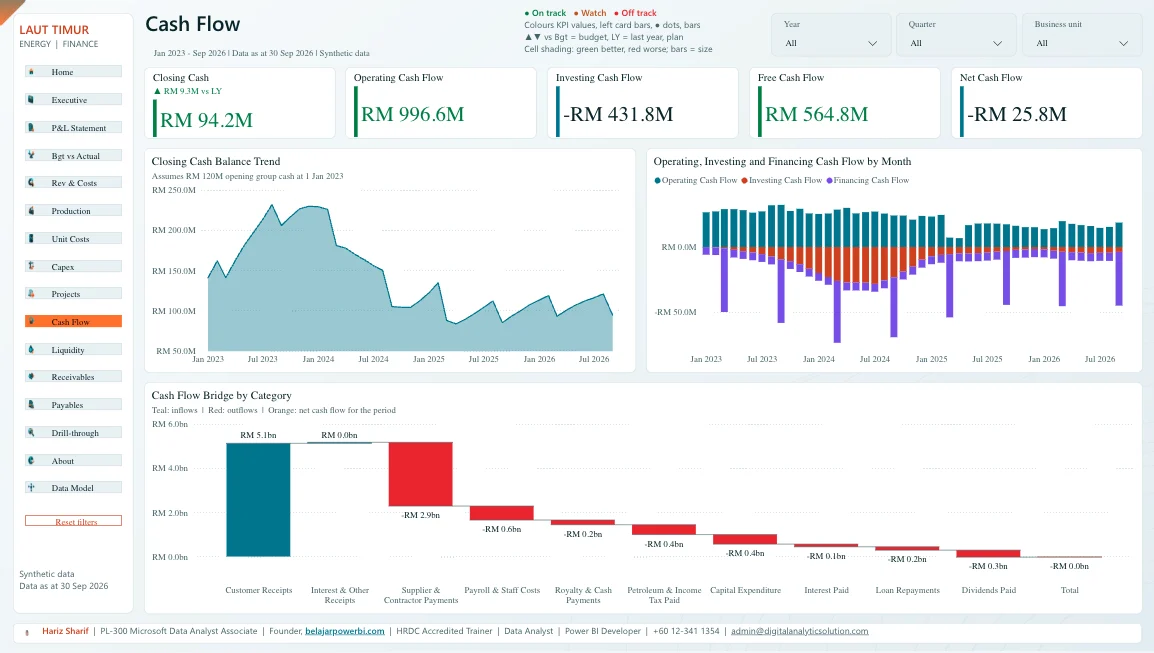This screenshot has width=1154, height=653.
Task: Click the Free Cash Flow RM 564.8M value
Action: coord(816,114)
